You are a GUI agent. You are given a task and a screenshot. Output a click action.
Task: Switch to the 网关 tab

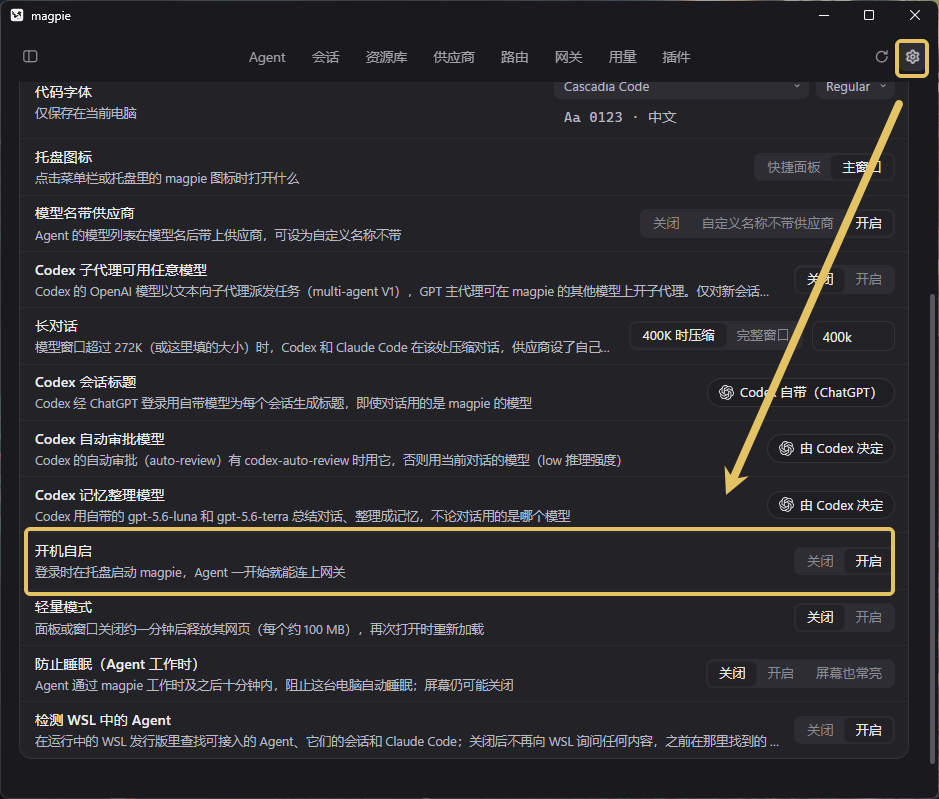[x=568, y=57]
